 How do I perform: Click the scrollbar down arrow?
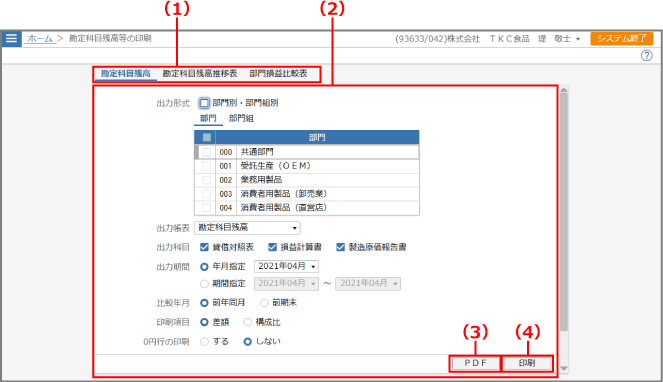point(564,368)
